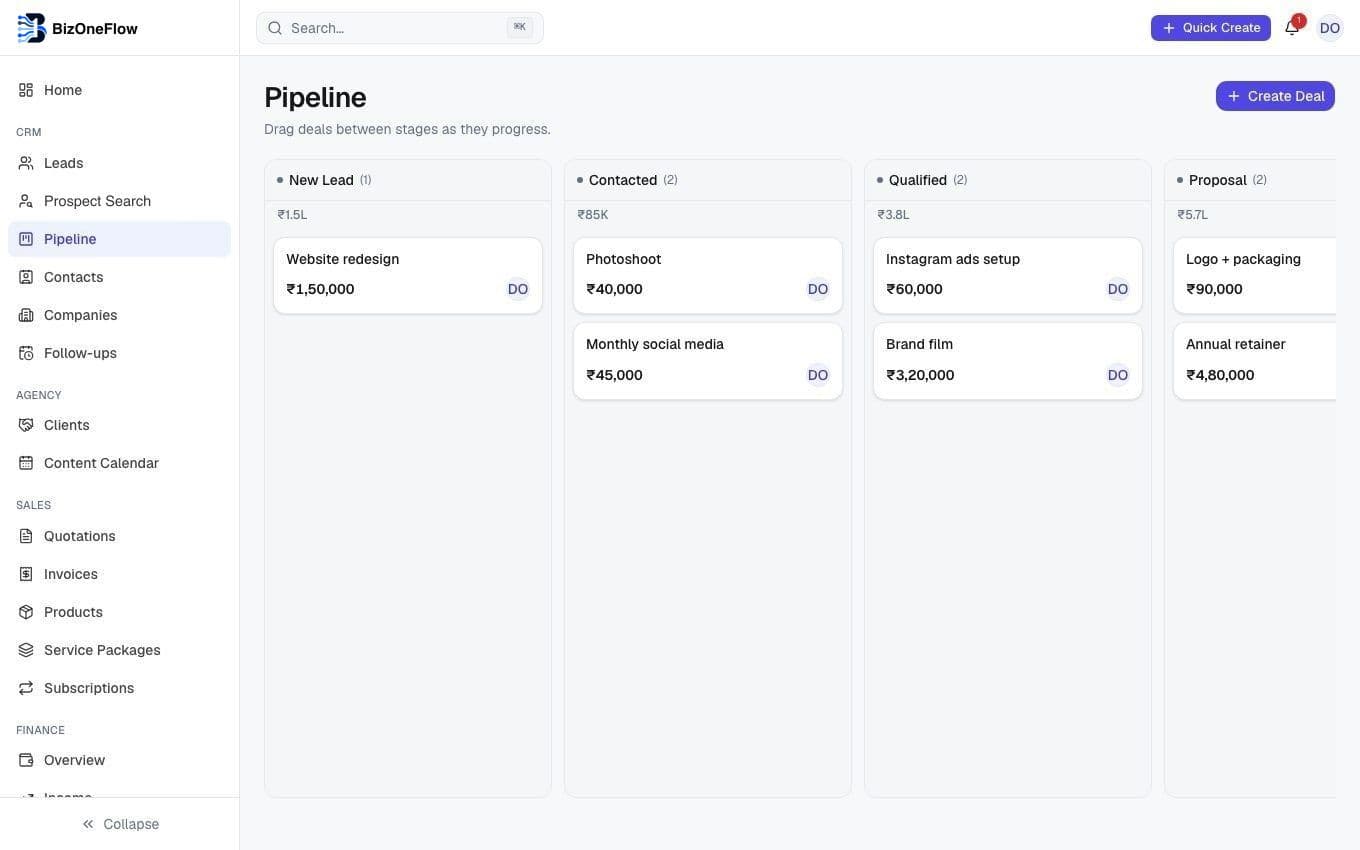Open the Monthly social media deal
Image resolution: width=1360 pixels, height=850 pixels.
pos(708,361)
